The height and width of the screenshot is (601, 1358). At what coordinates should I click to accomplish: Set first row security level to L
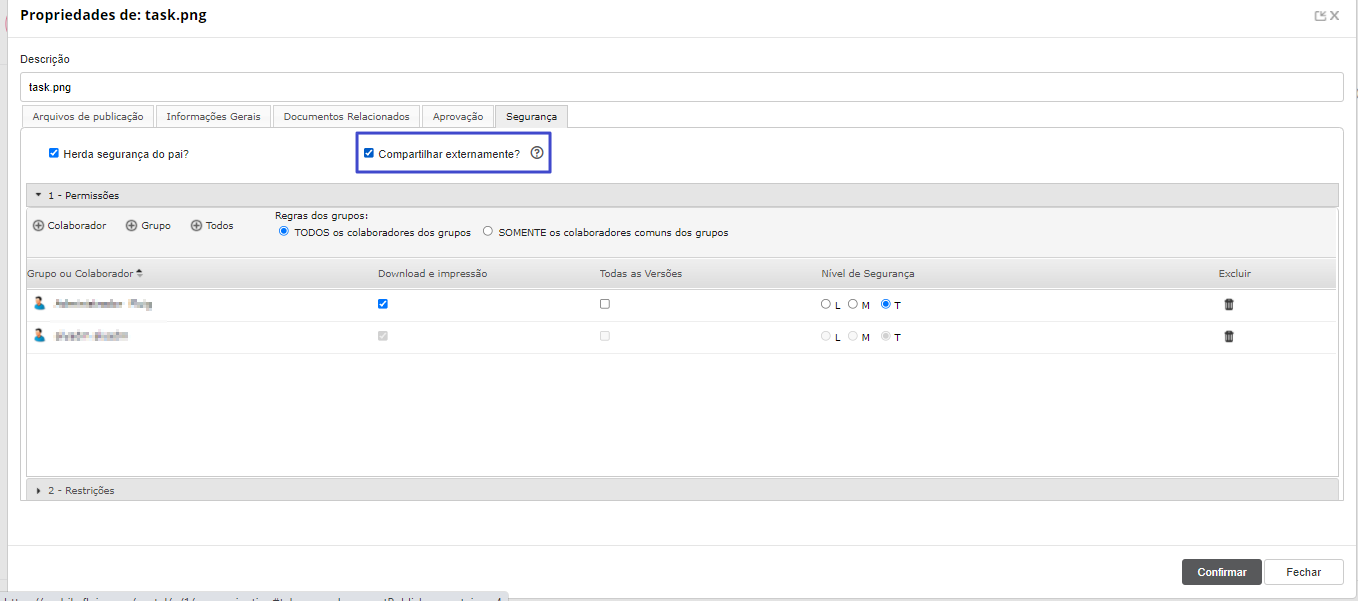(825, 304)
